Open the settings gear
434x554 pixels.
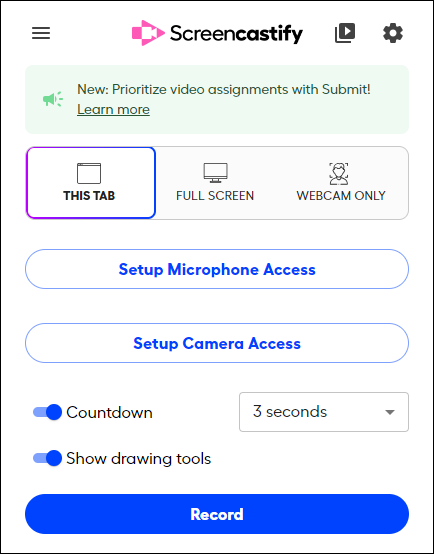click(393, 33)
